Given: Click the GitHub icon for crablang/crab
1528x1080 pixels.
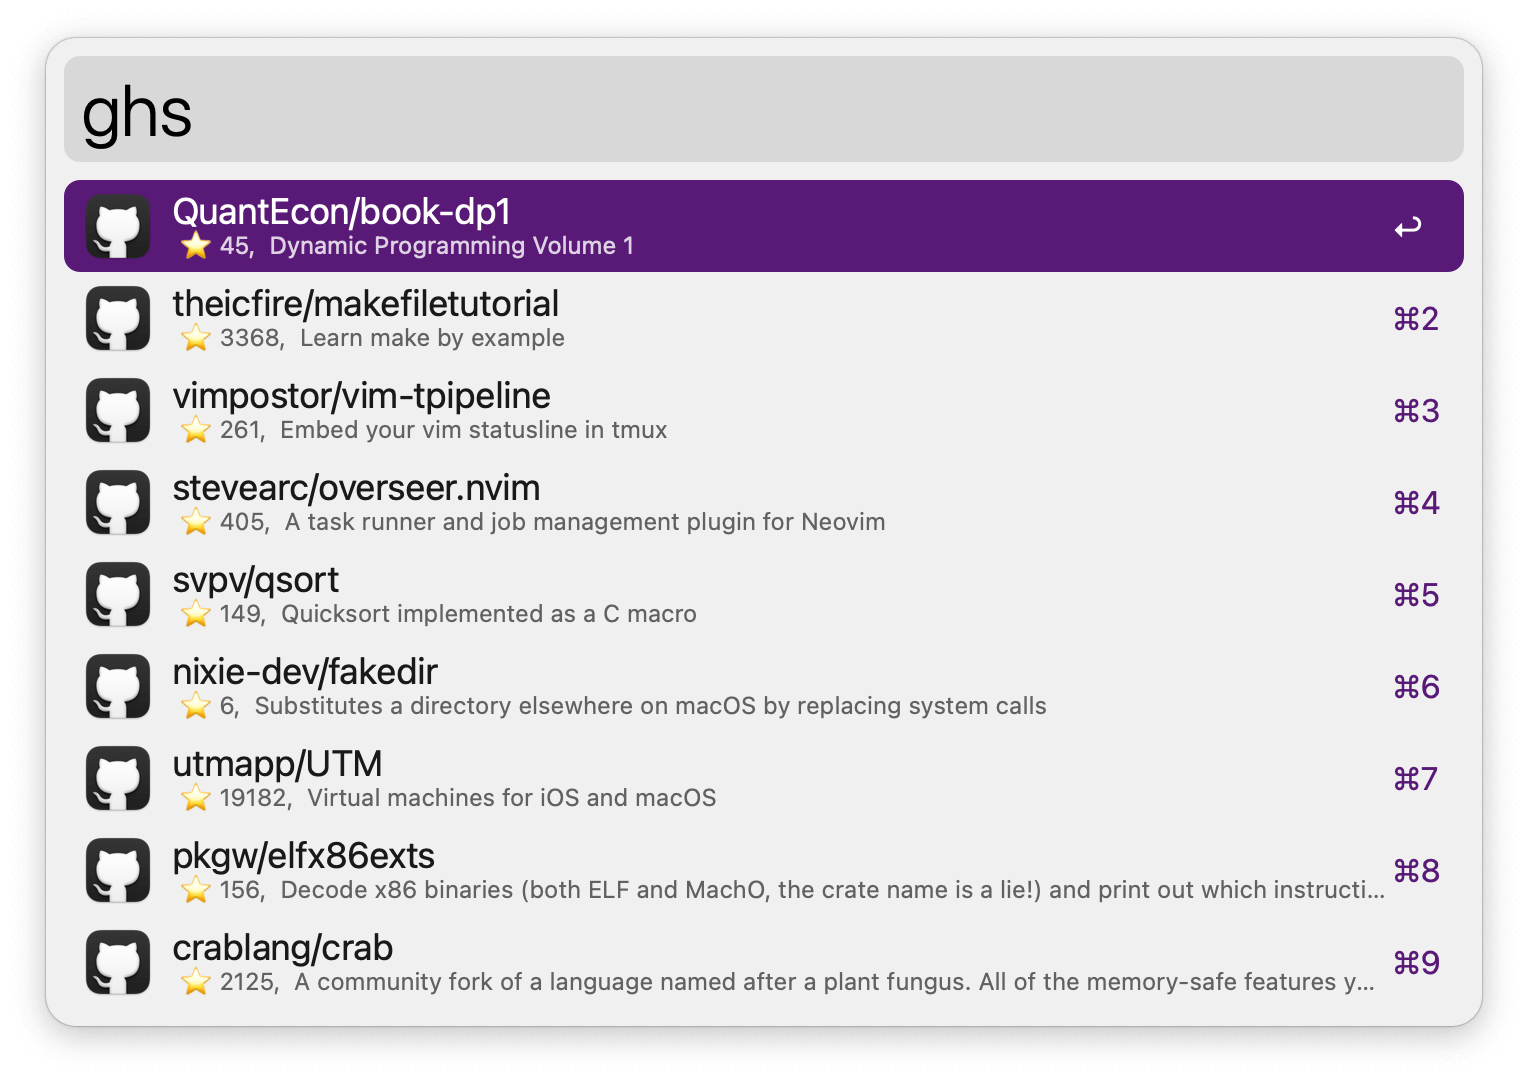Looking at the screenshot, I should point(118,963).
